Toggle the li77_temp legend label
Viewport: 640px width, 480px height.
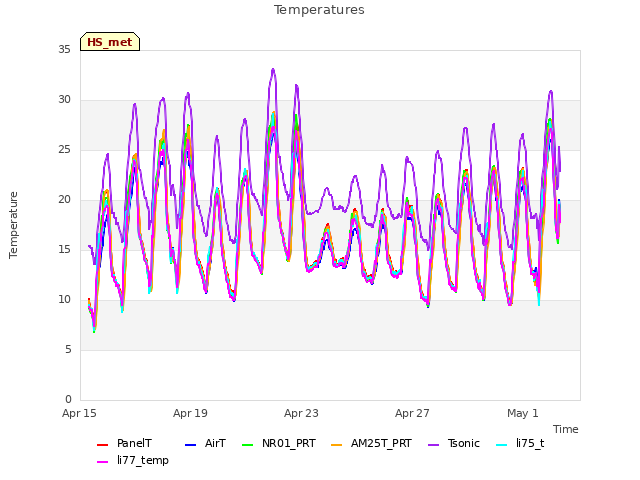click(x=142, y=460)
